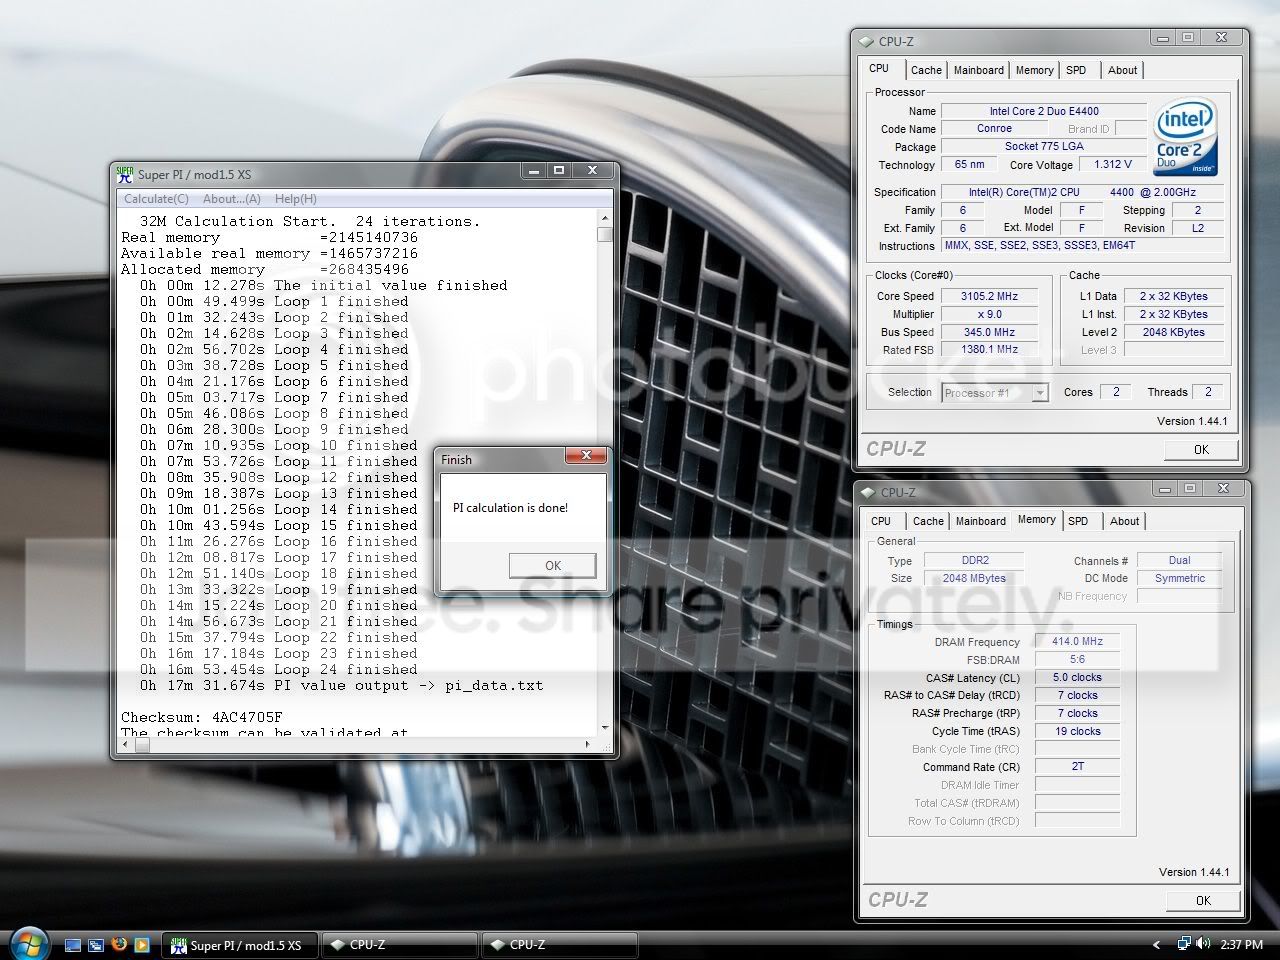Open the Processor #1 selection dropdown
Viewport: 1280px width, 960px height.
pos(995,393)
